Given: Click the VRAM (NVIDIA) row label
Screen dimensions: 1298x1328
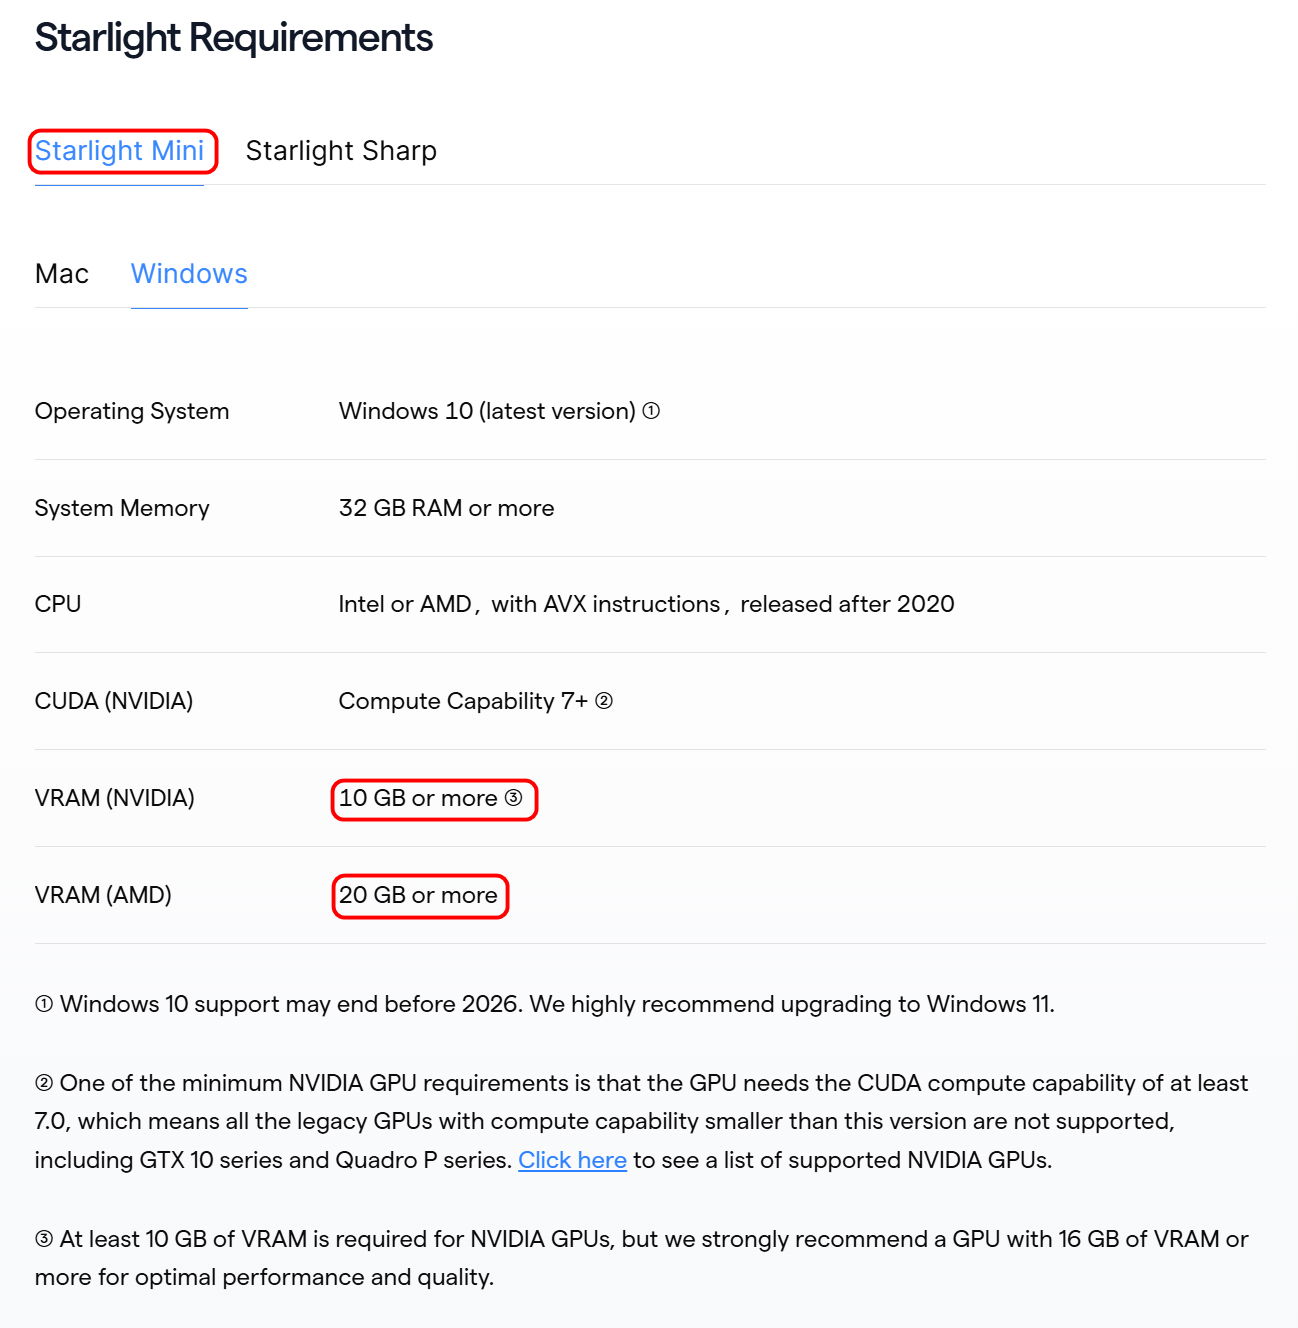Looking at the screenshot, I should pos(115,798).
